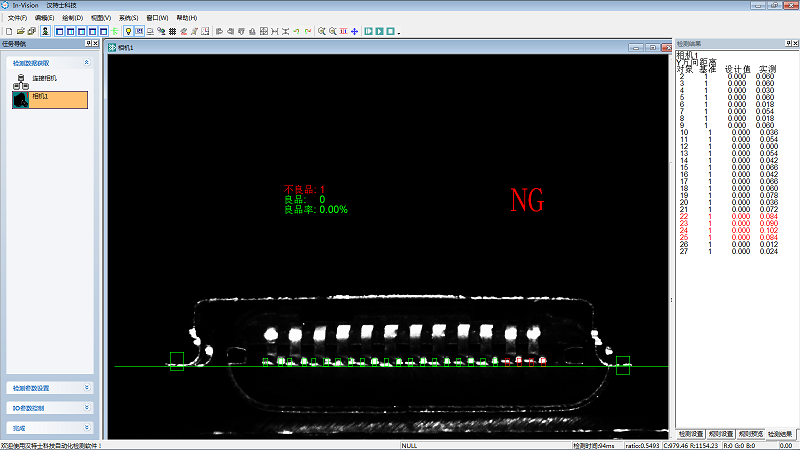800x450 pixels.
Task: Click the green undo arrow icon
Action: (296, 31)
